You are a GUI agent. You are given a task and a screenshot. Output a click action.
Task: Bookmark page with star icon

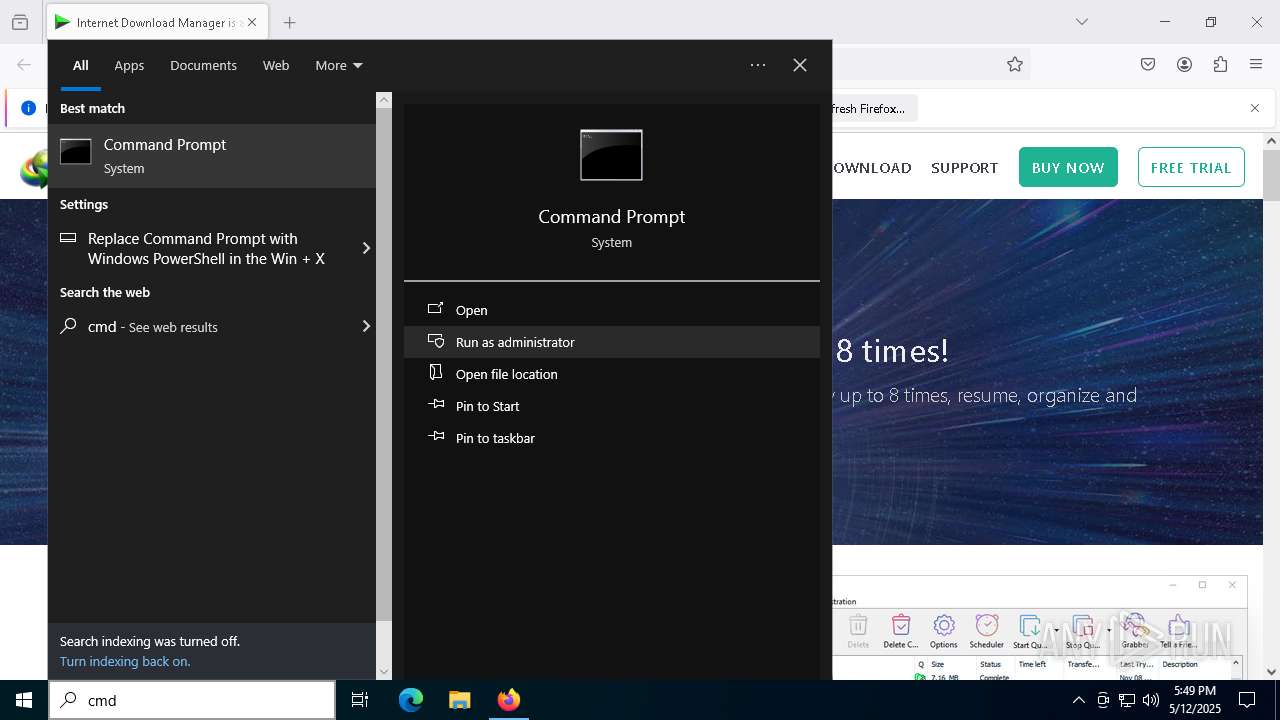tap(1015, 64)
